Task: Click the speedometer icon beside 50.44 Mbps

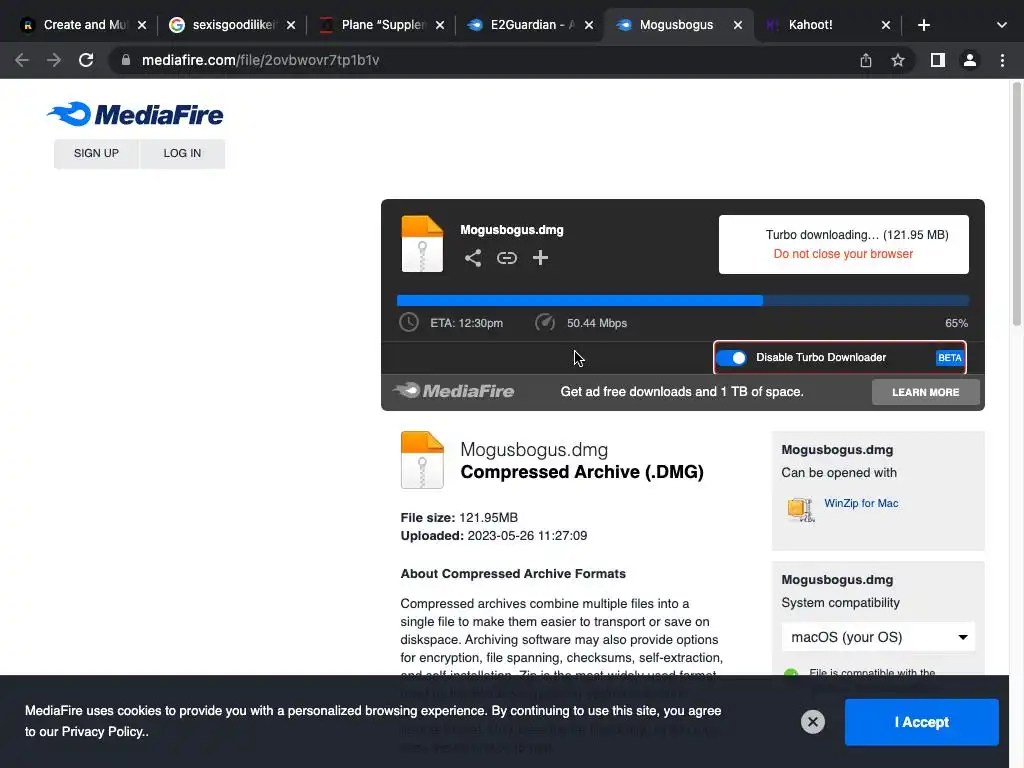Action: 545,322
